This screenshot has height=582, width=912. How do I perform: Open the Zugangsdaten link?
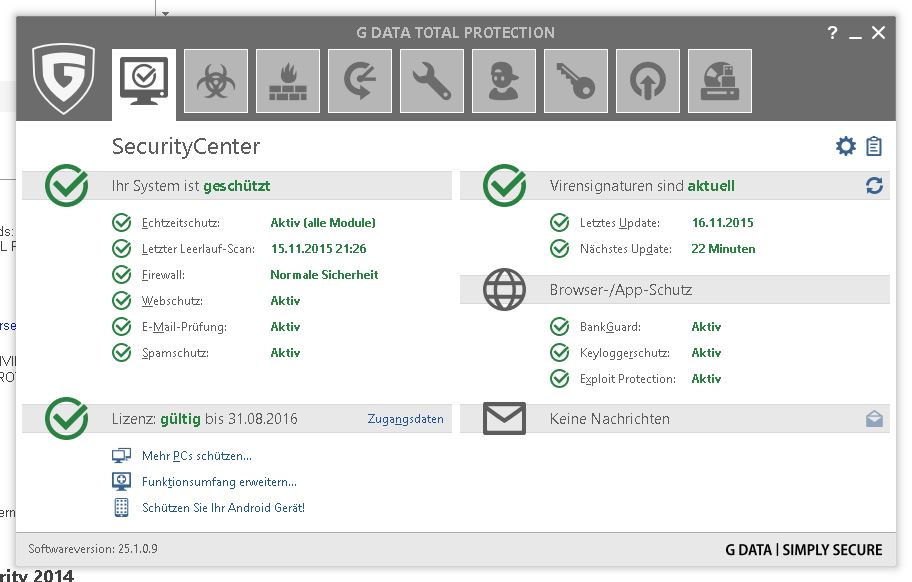405,419
